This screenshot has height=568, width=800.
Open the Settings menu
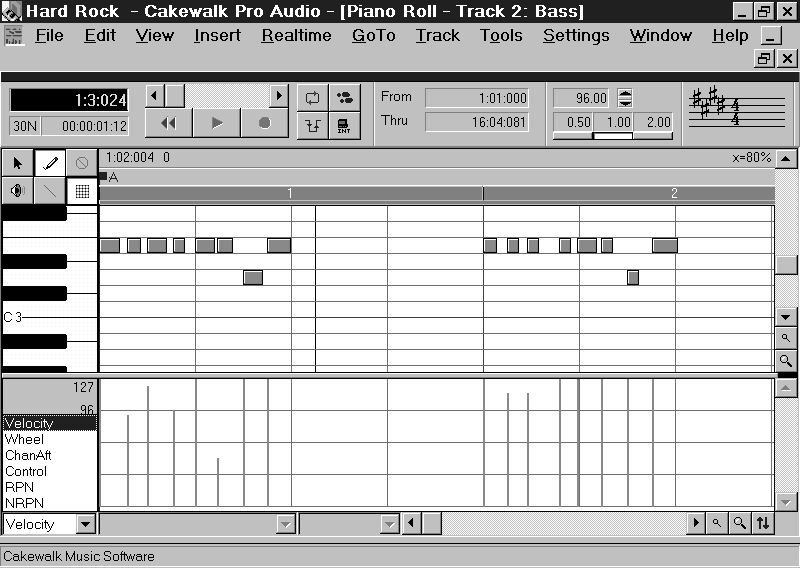click(576, 36)
